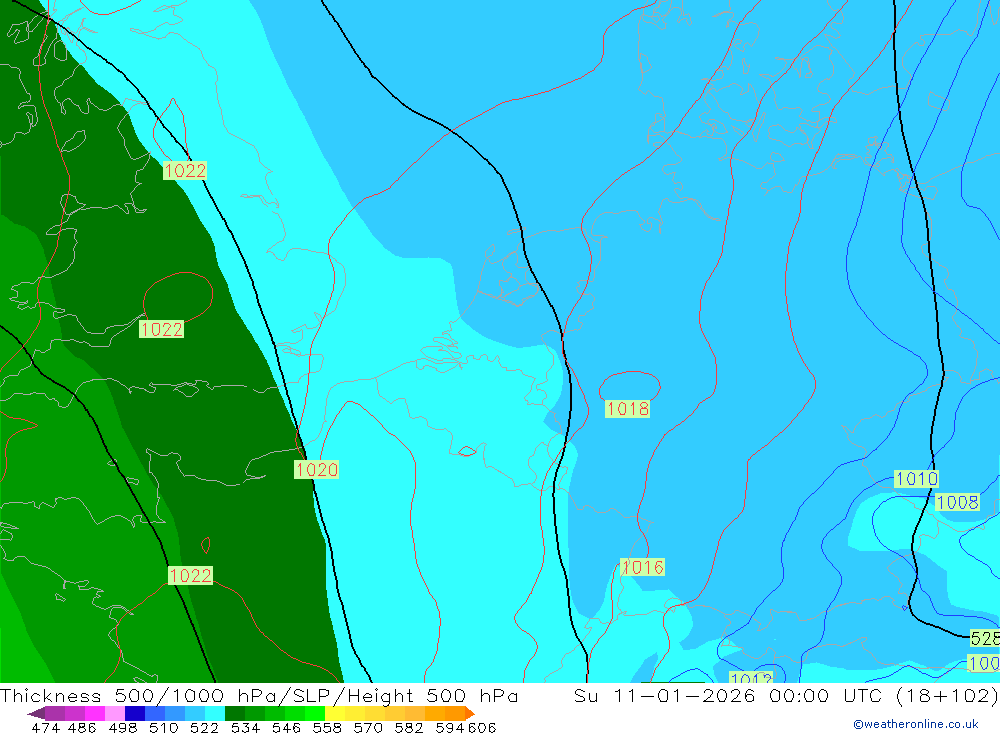Click the blue 1010 pressure label

(x=916, y=478)
